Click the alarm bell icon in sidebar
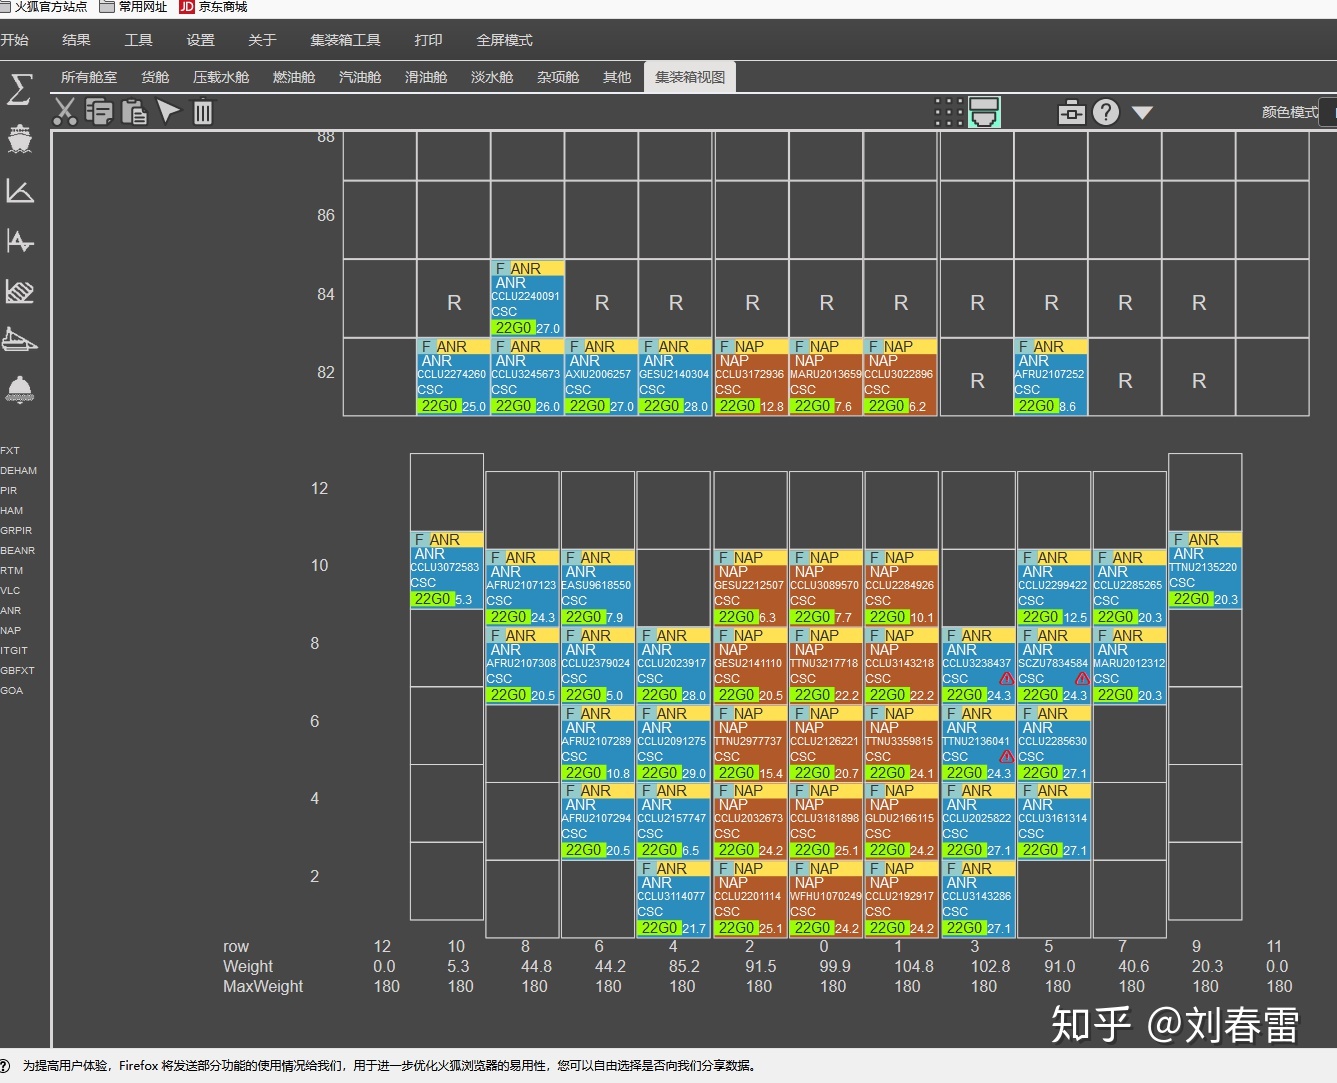Image resolution: width=1337 pixels, height=1083 pixels. click(19, 389)
